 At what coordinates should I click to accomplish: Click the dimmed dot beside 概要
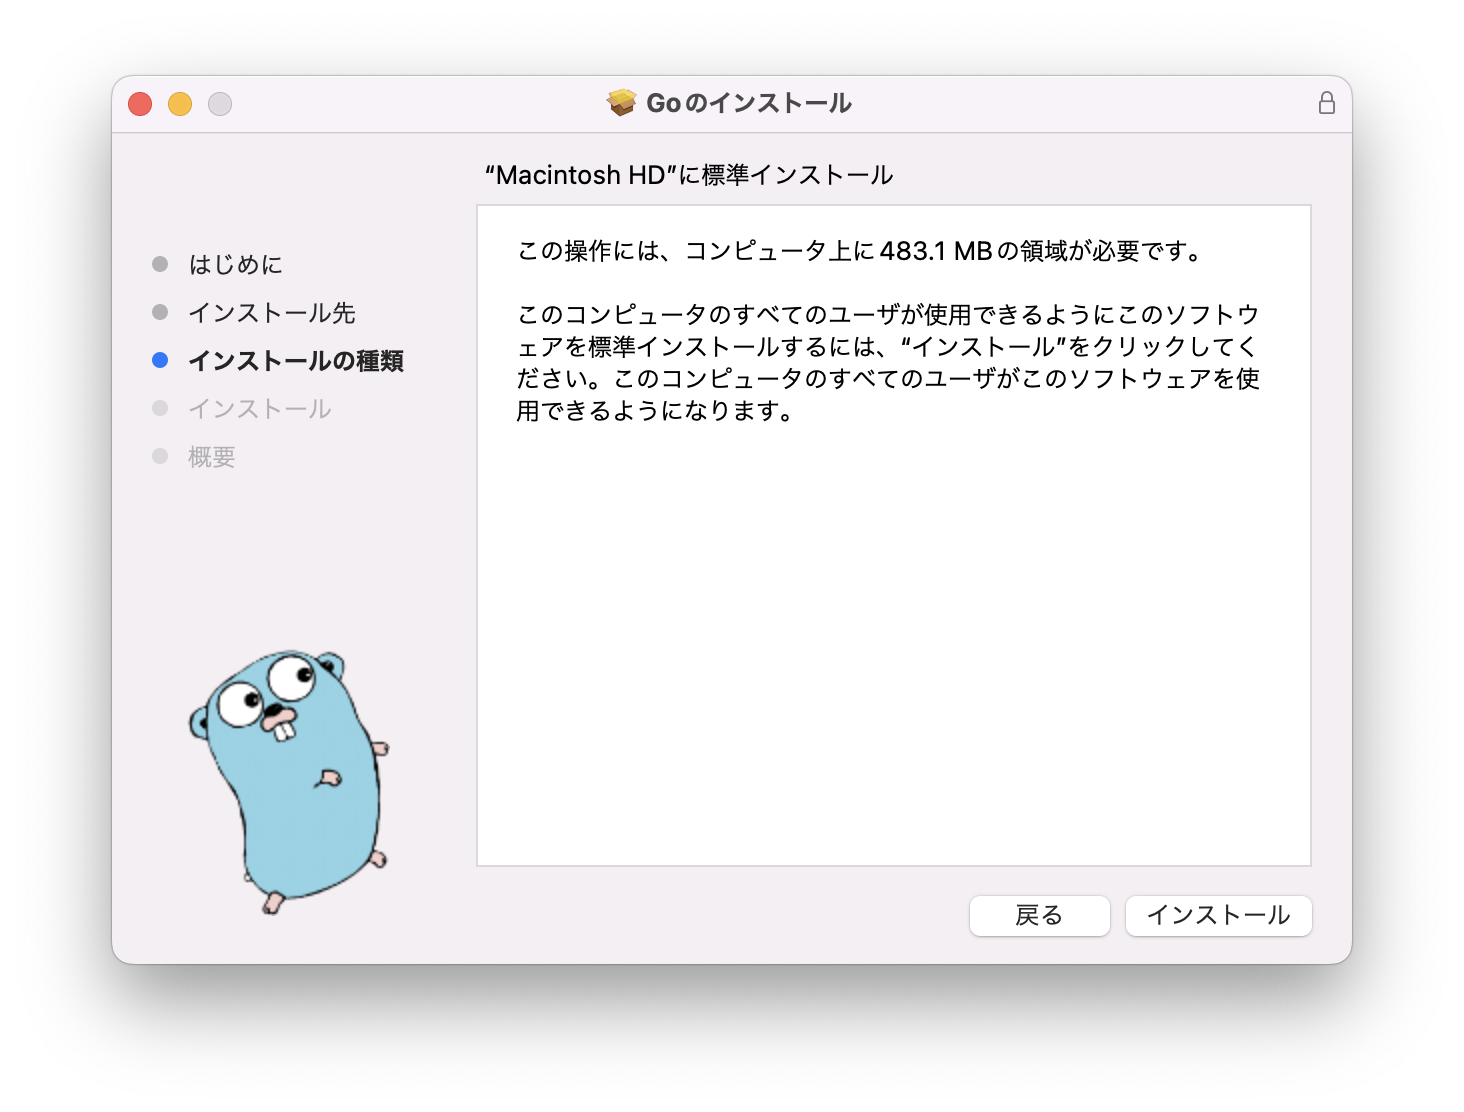(x=160, y=456)
